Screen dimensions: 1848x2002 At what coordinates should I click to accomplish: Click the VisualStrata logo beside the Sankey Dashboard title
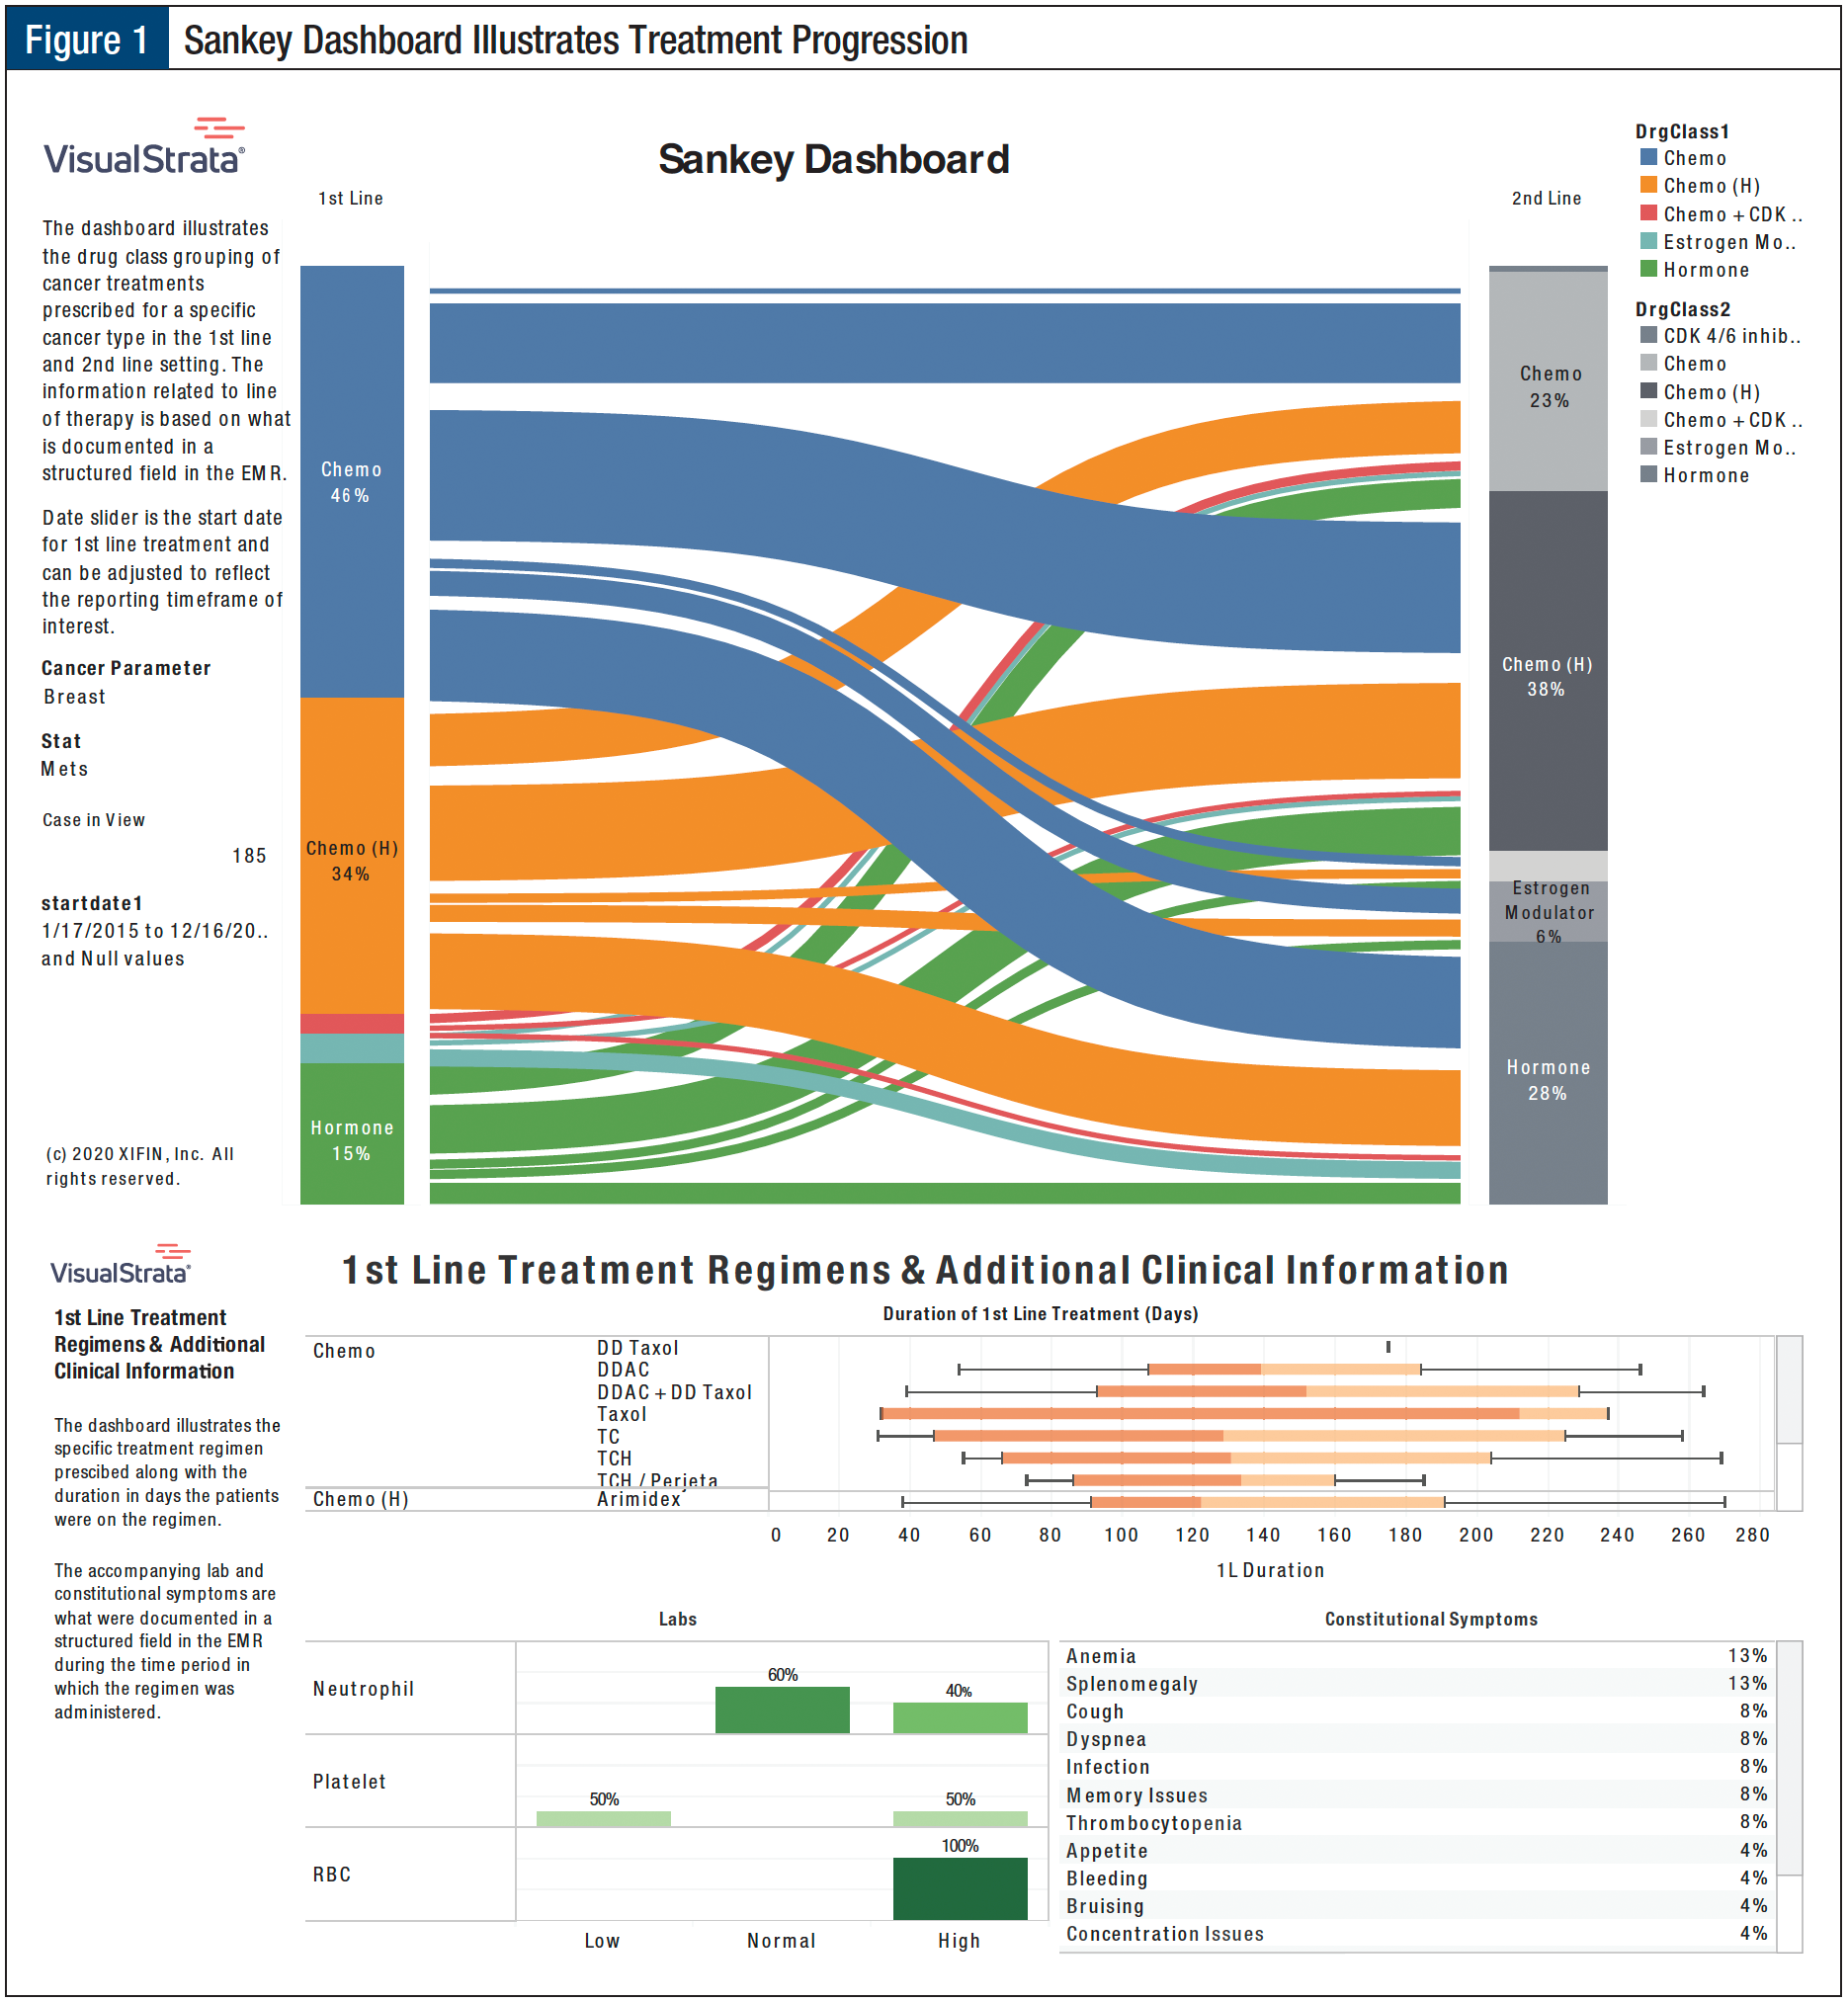click(144, 148)
